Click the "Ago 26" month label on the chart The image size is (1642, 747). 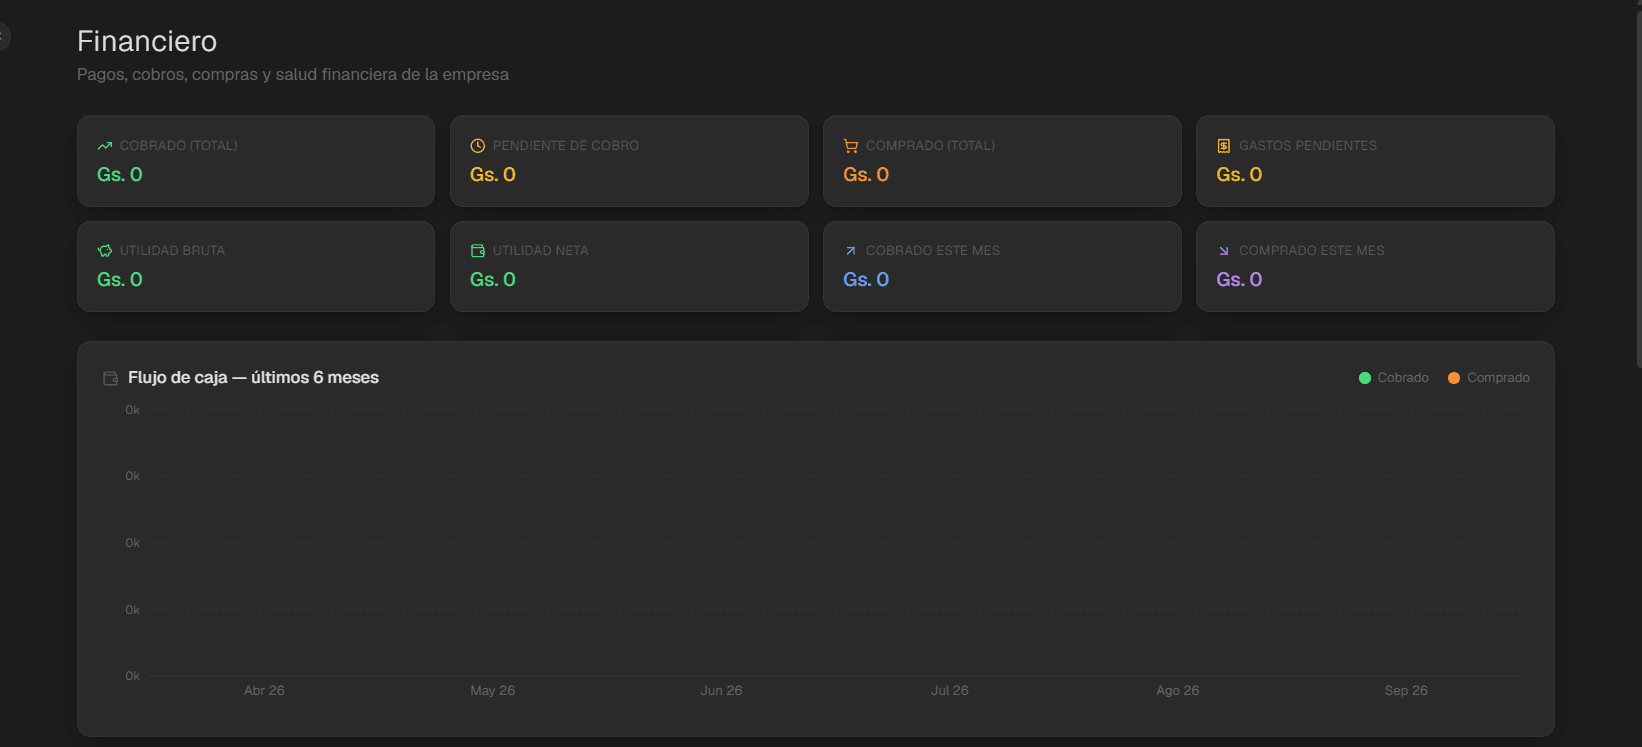coord(1178,691)
